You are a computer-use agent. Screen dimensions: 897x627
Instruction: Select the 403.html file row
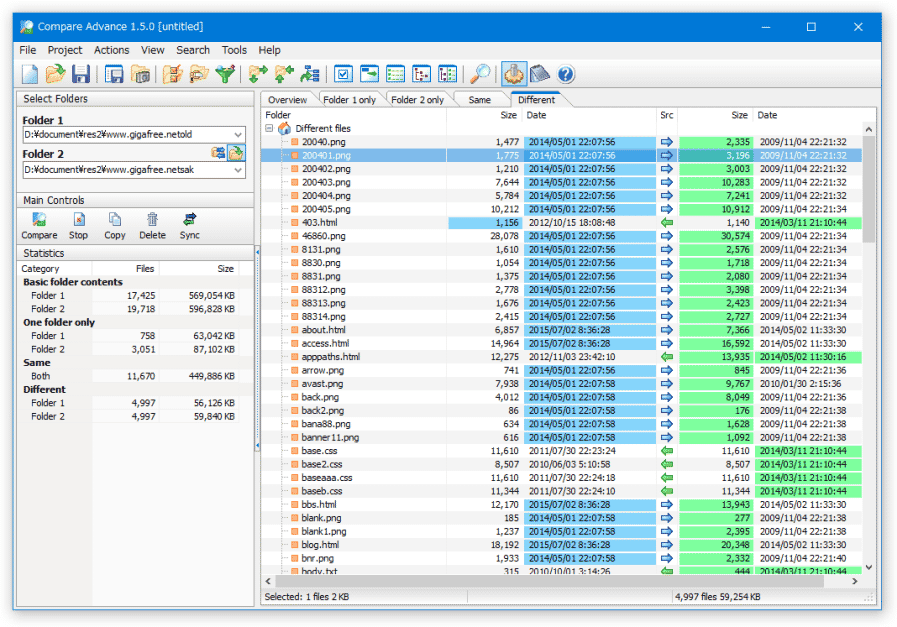(561, 223)
